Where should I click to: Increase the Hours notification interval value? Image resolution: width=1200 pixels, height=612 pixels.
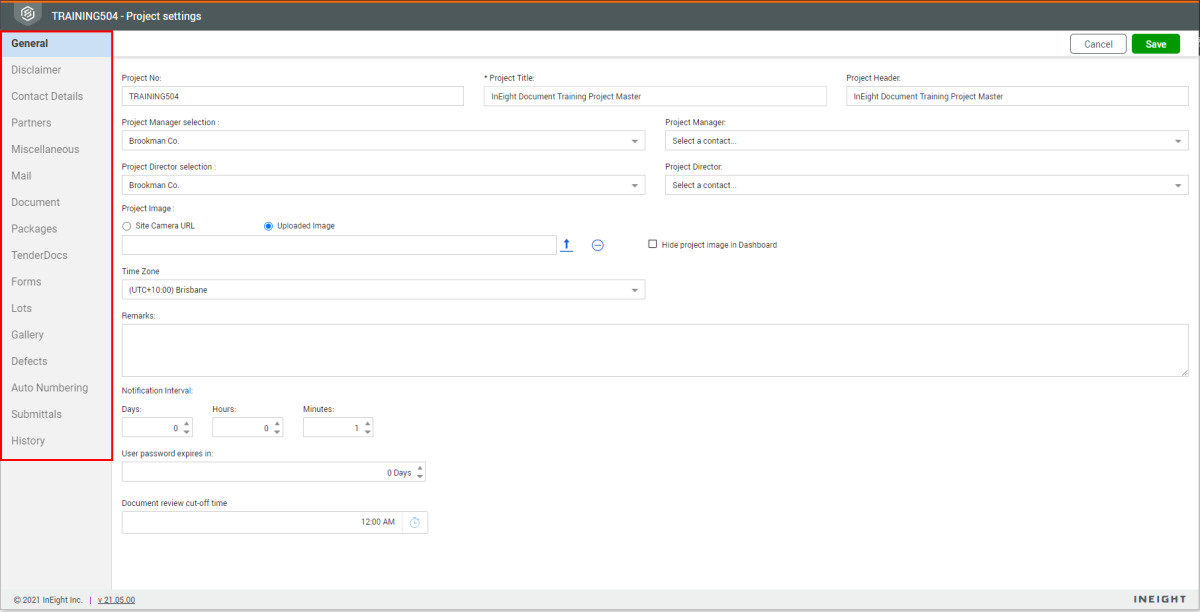click(x=277, y=423)
